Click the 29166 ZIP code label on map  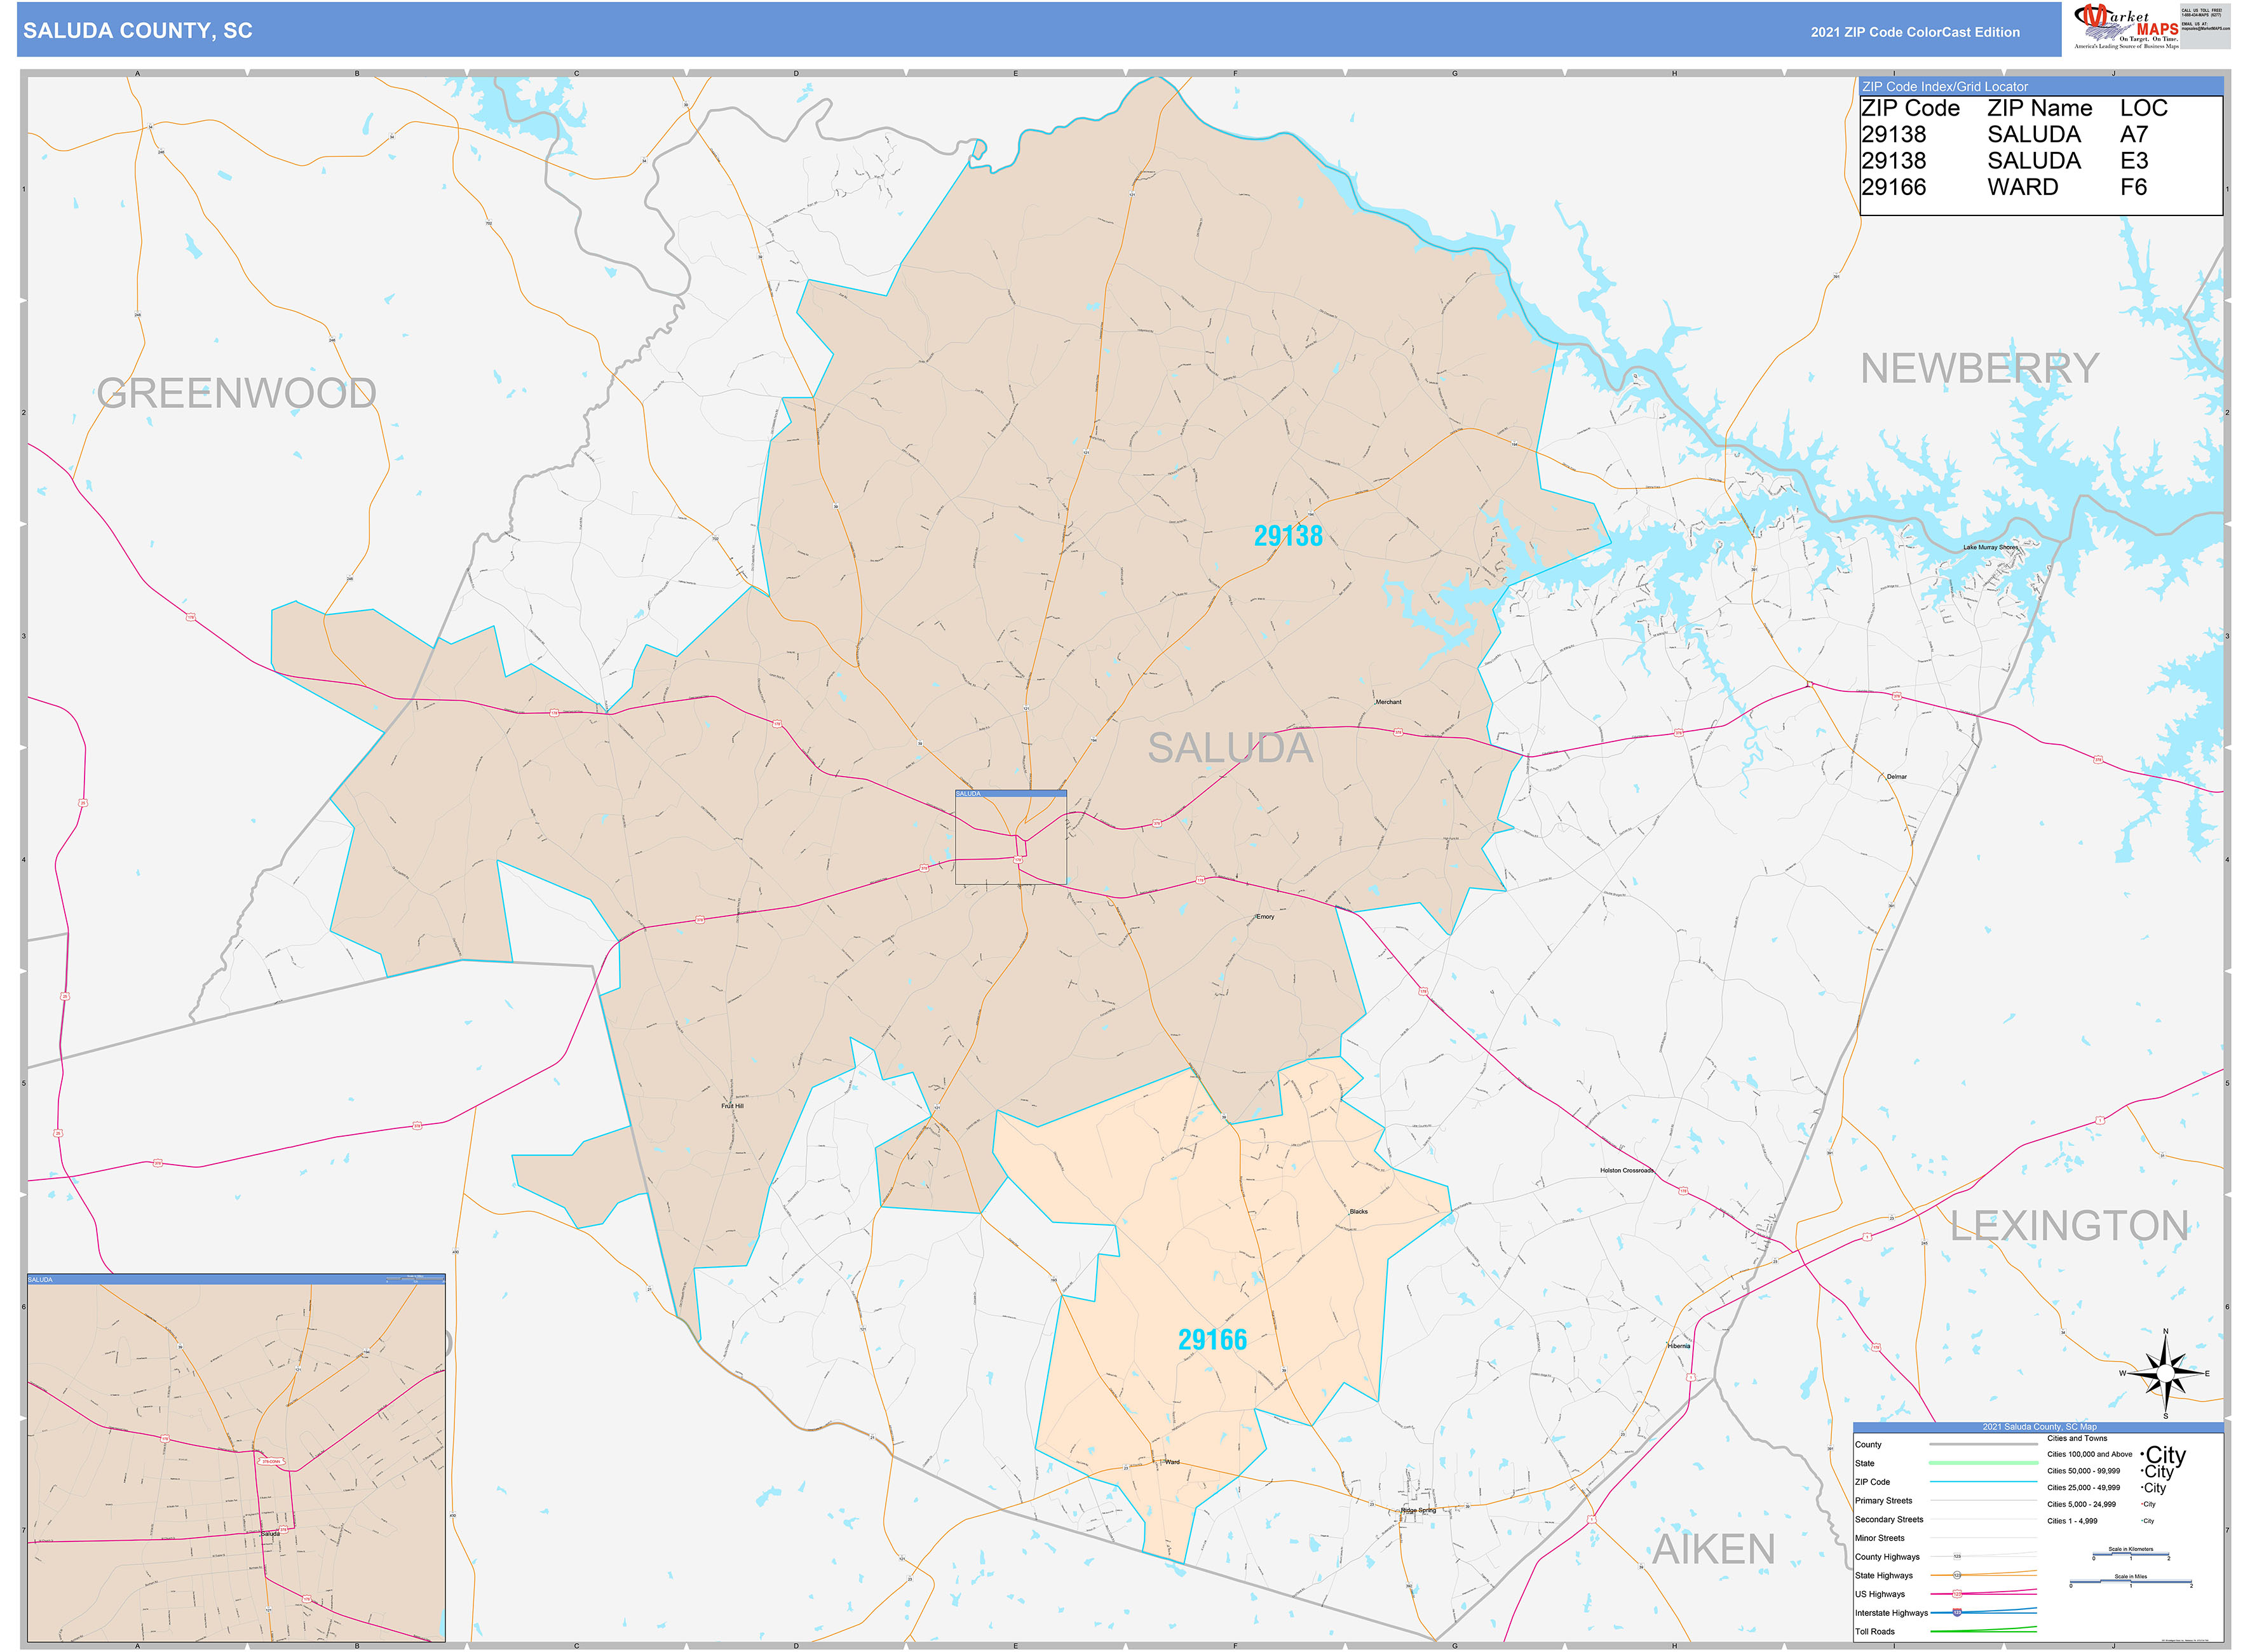click(1212, 1340)
